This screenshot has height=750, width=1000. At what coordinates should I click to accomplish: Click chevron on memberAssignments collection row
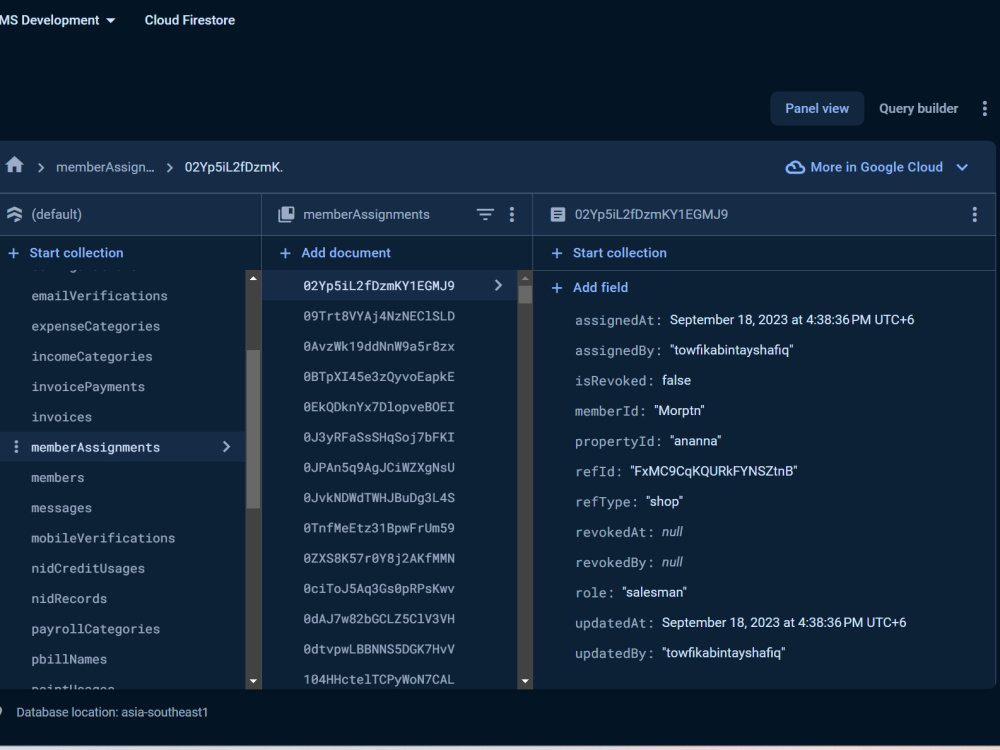click(226, 447)
